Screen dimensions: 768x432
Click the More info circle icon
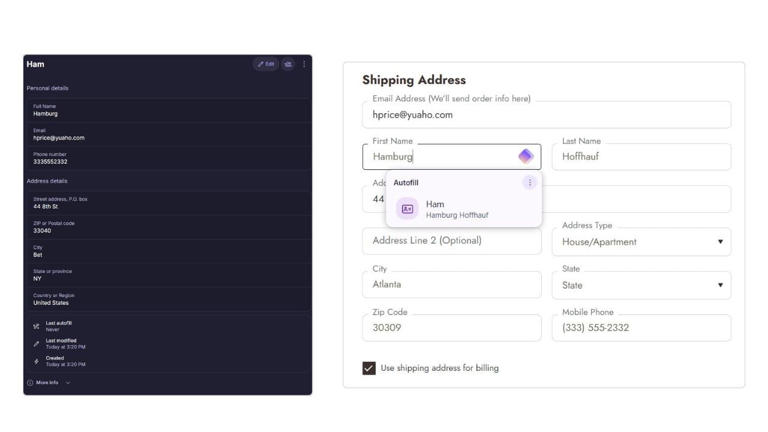[x=30, y=383]
